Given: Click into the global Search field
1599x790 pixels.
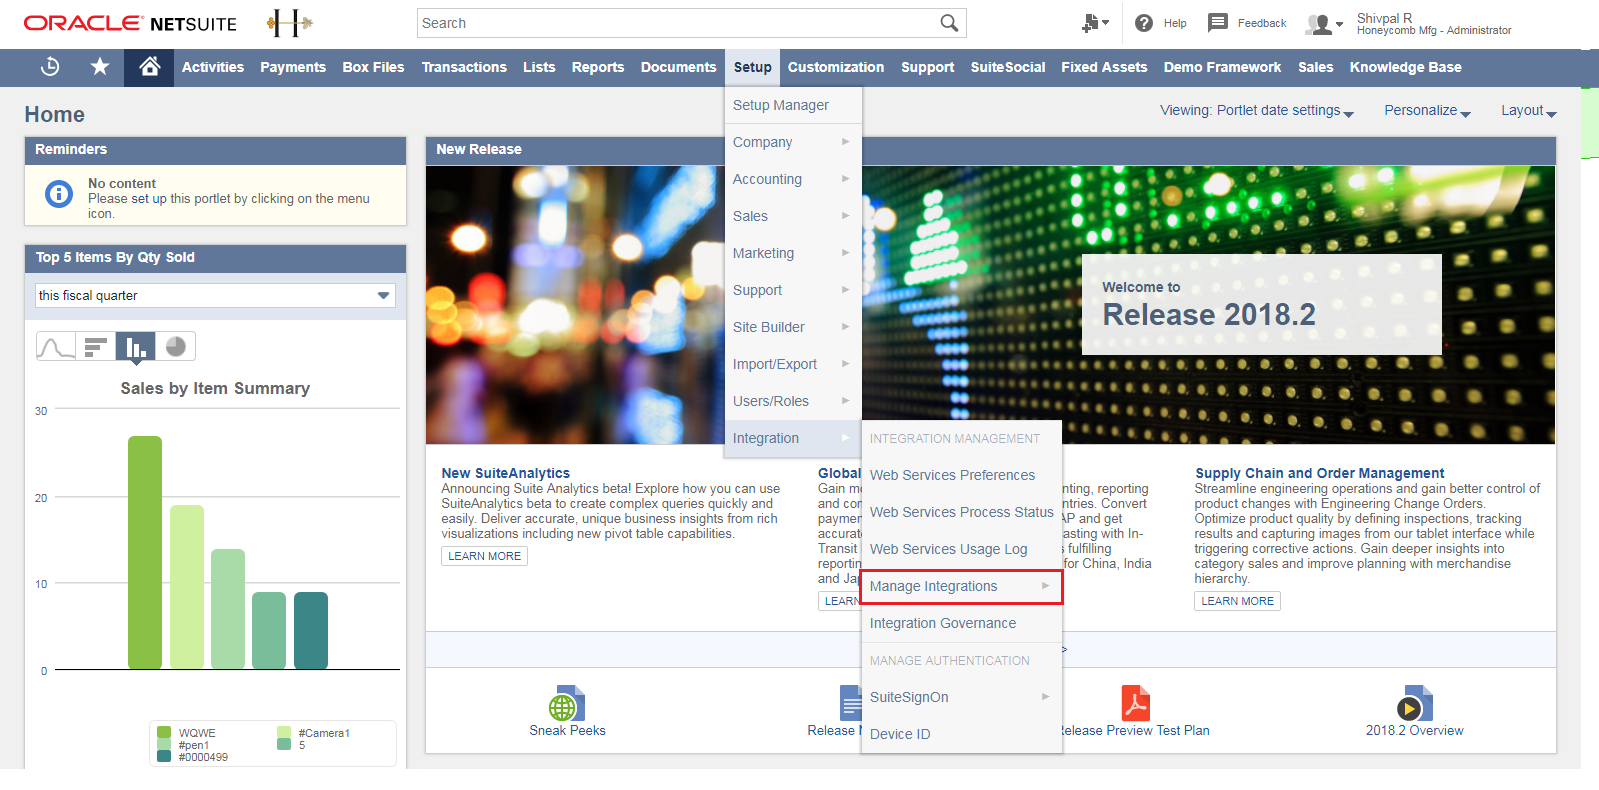Looking at the screenshot, I should [678, 23].
